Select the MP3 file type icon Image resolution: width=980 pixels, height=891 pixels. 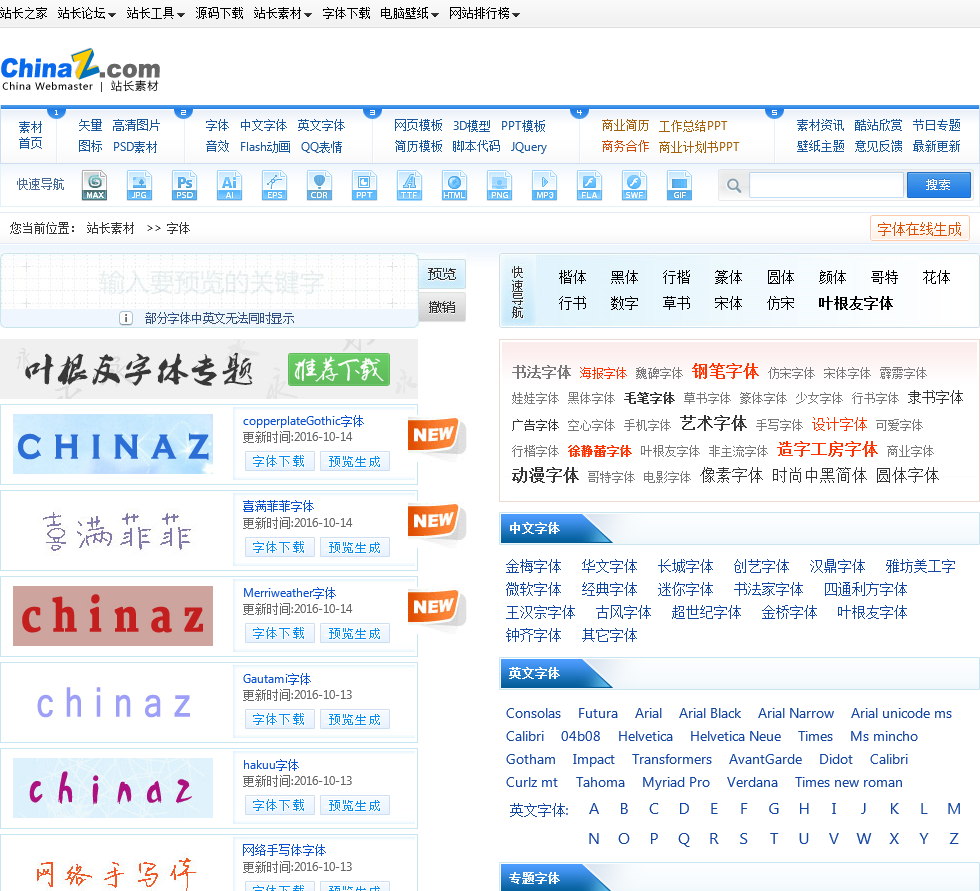544,185
